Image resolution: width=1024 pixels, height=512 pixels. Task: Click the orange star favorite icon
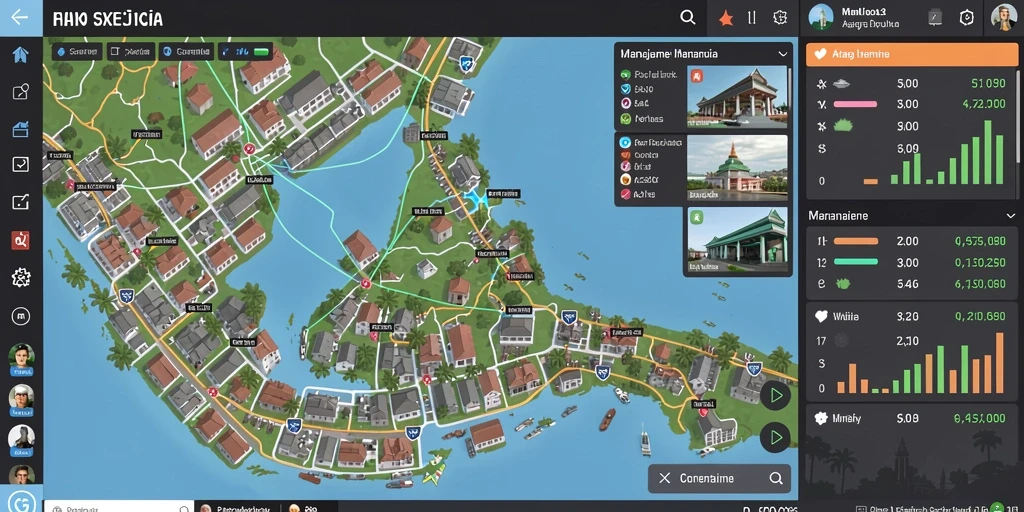(x=726, y=18)
